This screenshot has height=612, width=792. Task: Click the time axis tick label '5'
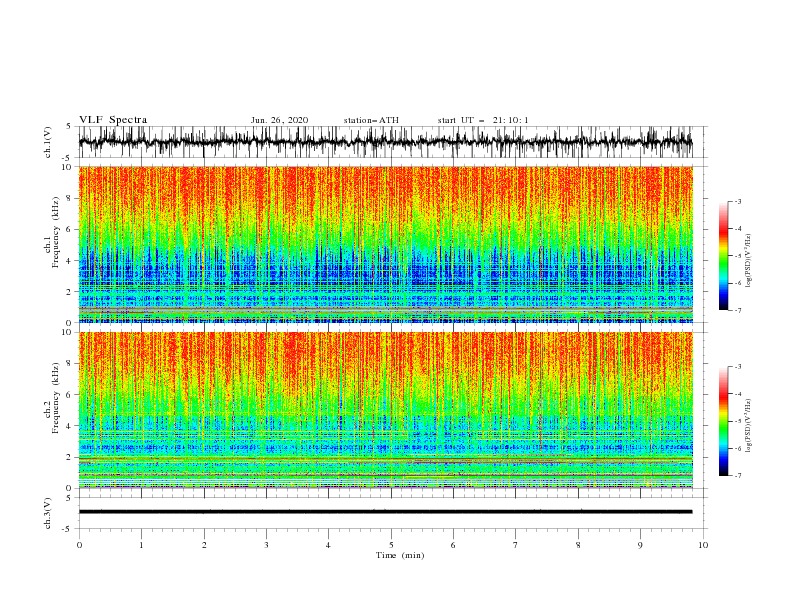391,545
